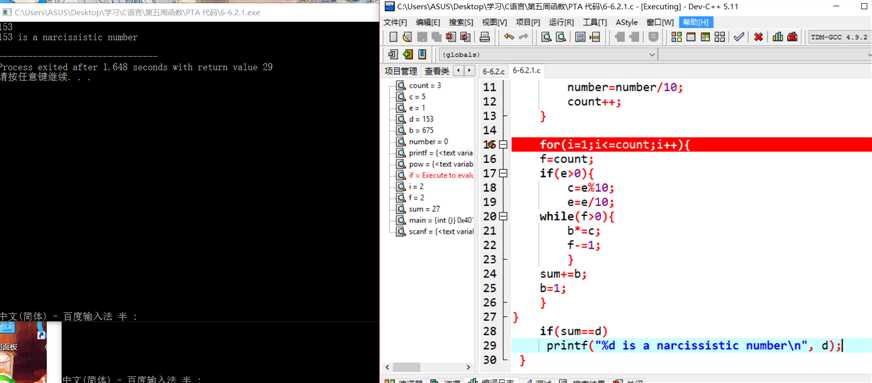Click the Compile four-colored grid icon
The height and width of the screenshot is (383, 872).
[x=677, y=37]
